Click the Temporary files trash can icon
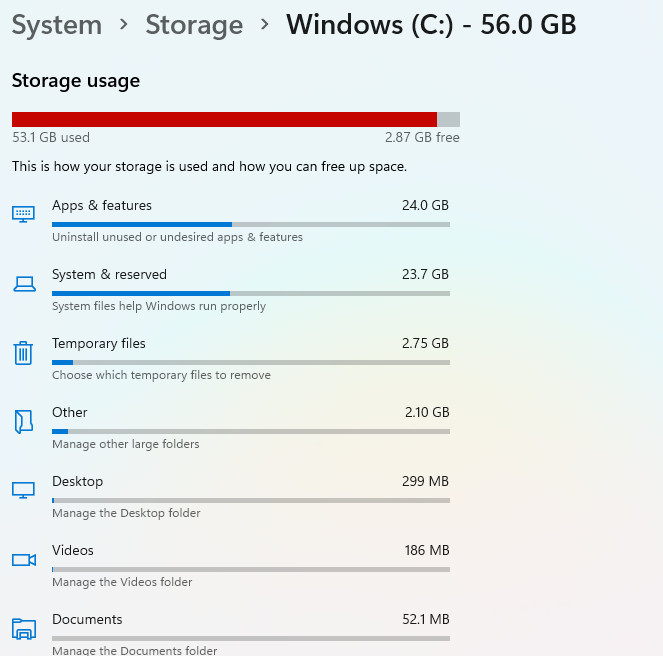663x656 pixels. coord(23,352)
